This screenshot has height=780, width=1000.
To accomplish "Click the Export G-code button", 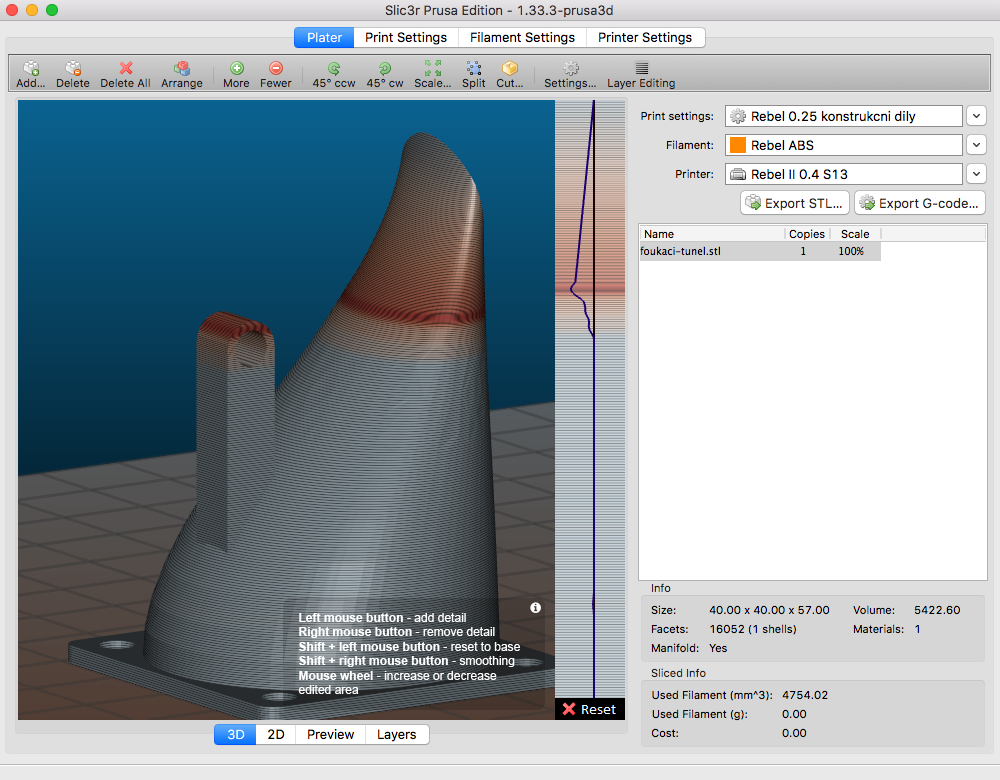I will click(920, 203).
